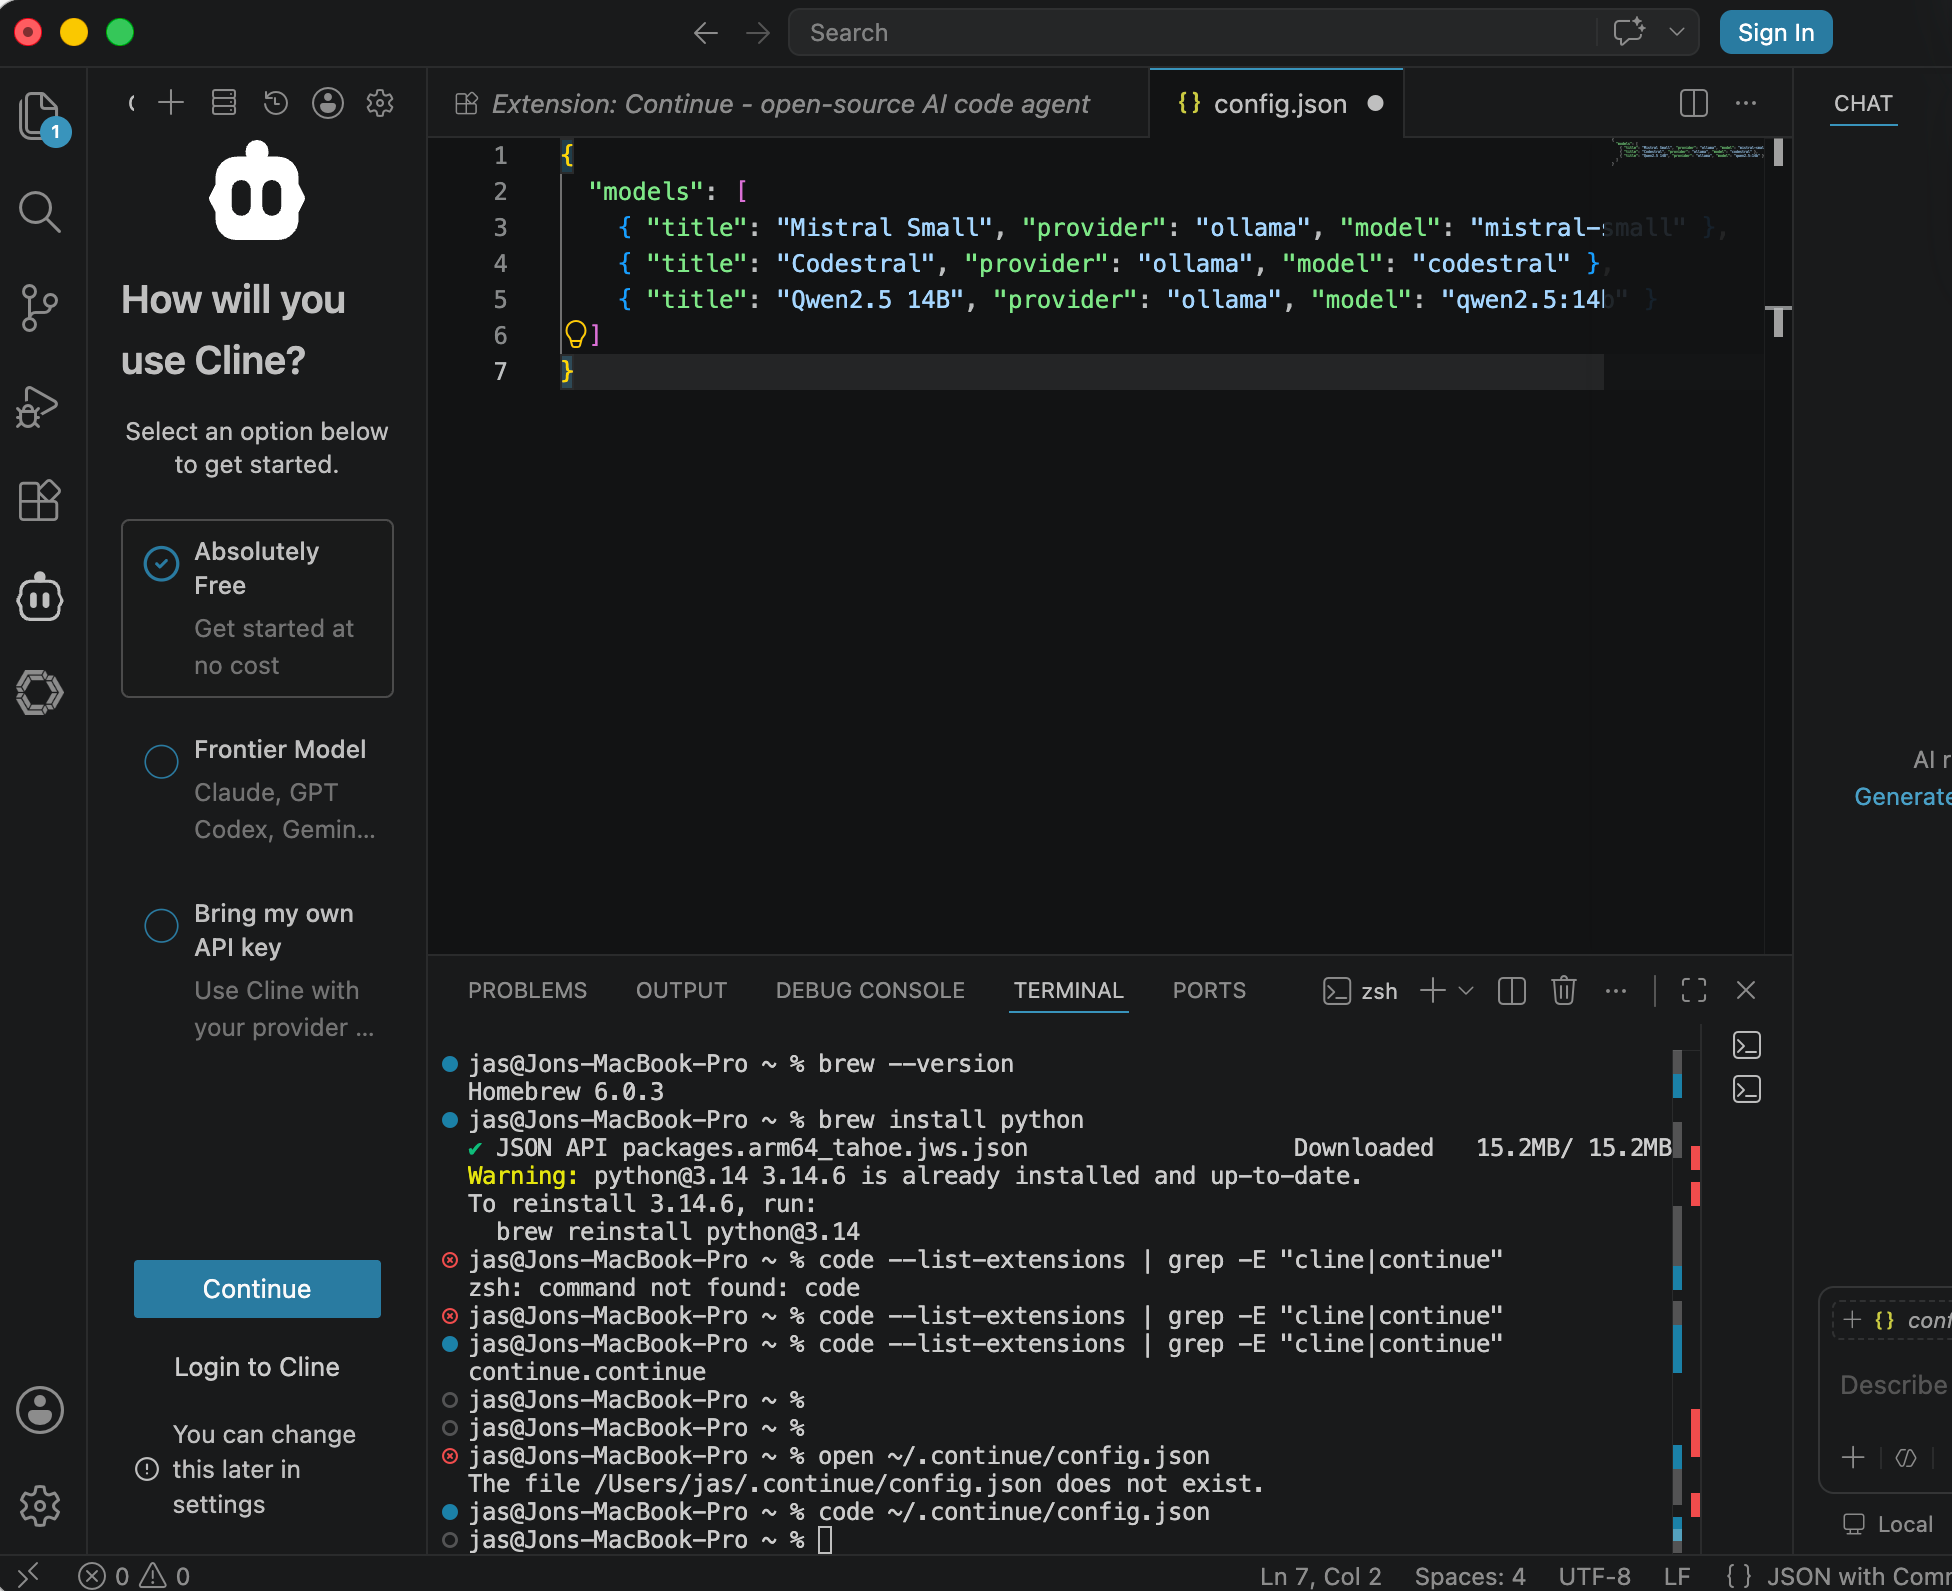This screenshot has width=1952, height=1591.
Task: Click the Sign In button
Action: [x=1776, y=33]
